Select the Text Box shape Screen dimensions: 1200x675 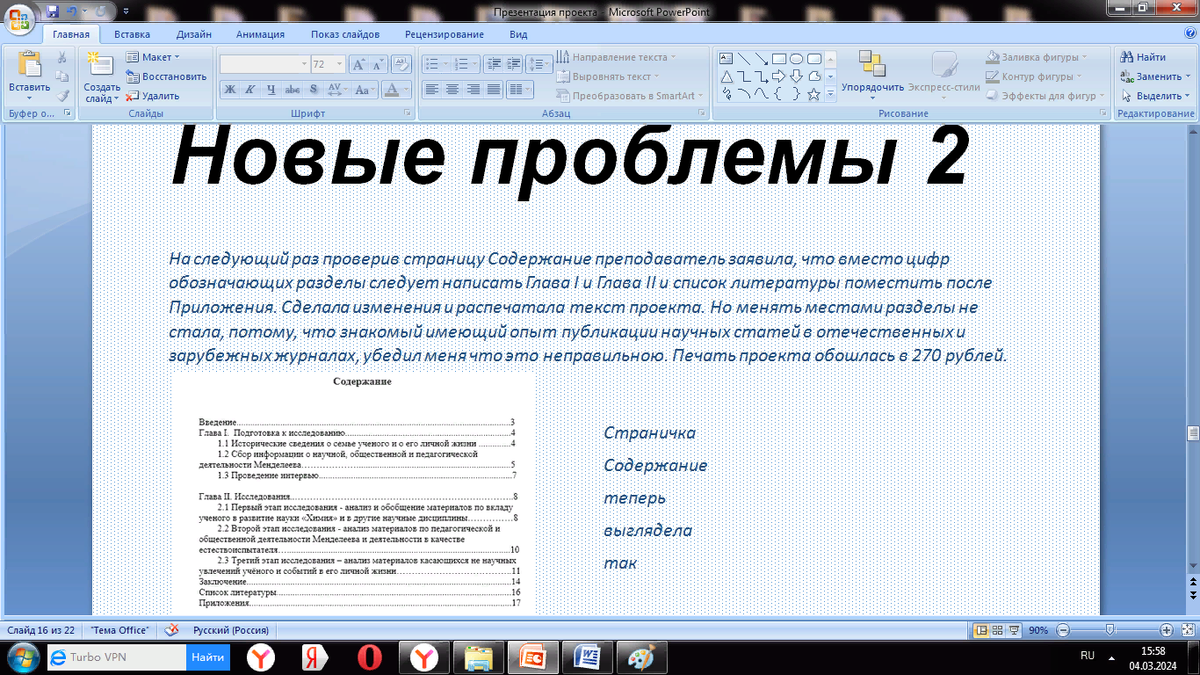726,58
